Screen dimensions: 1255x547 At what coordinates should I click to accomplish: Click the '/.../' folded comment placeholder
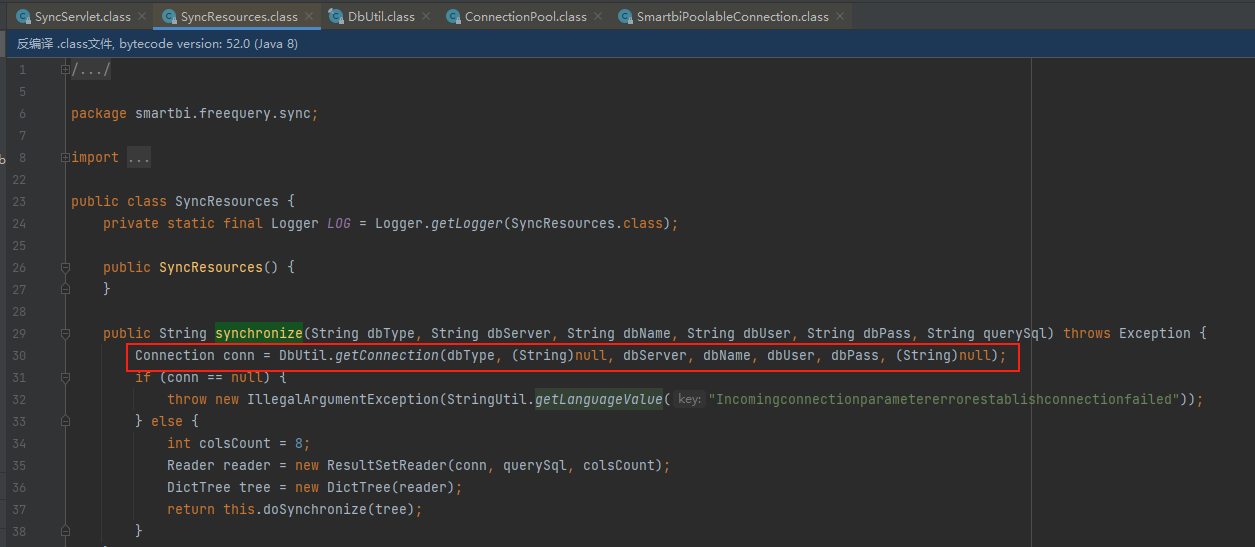91,70
